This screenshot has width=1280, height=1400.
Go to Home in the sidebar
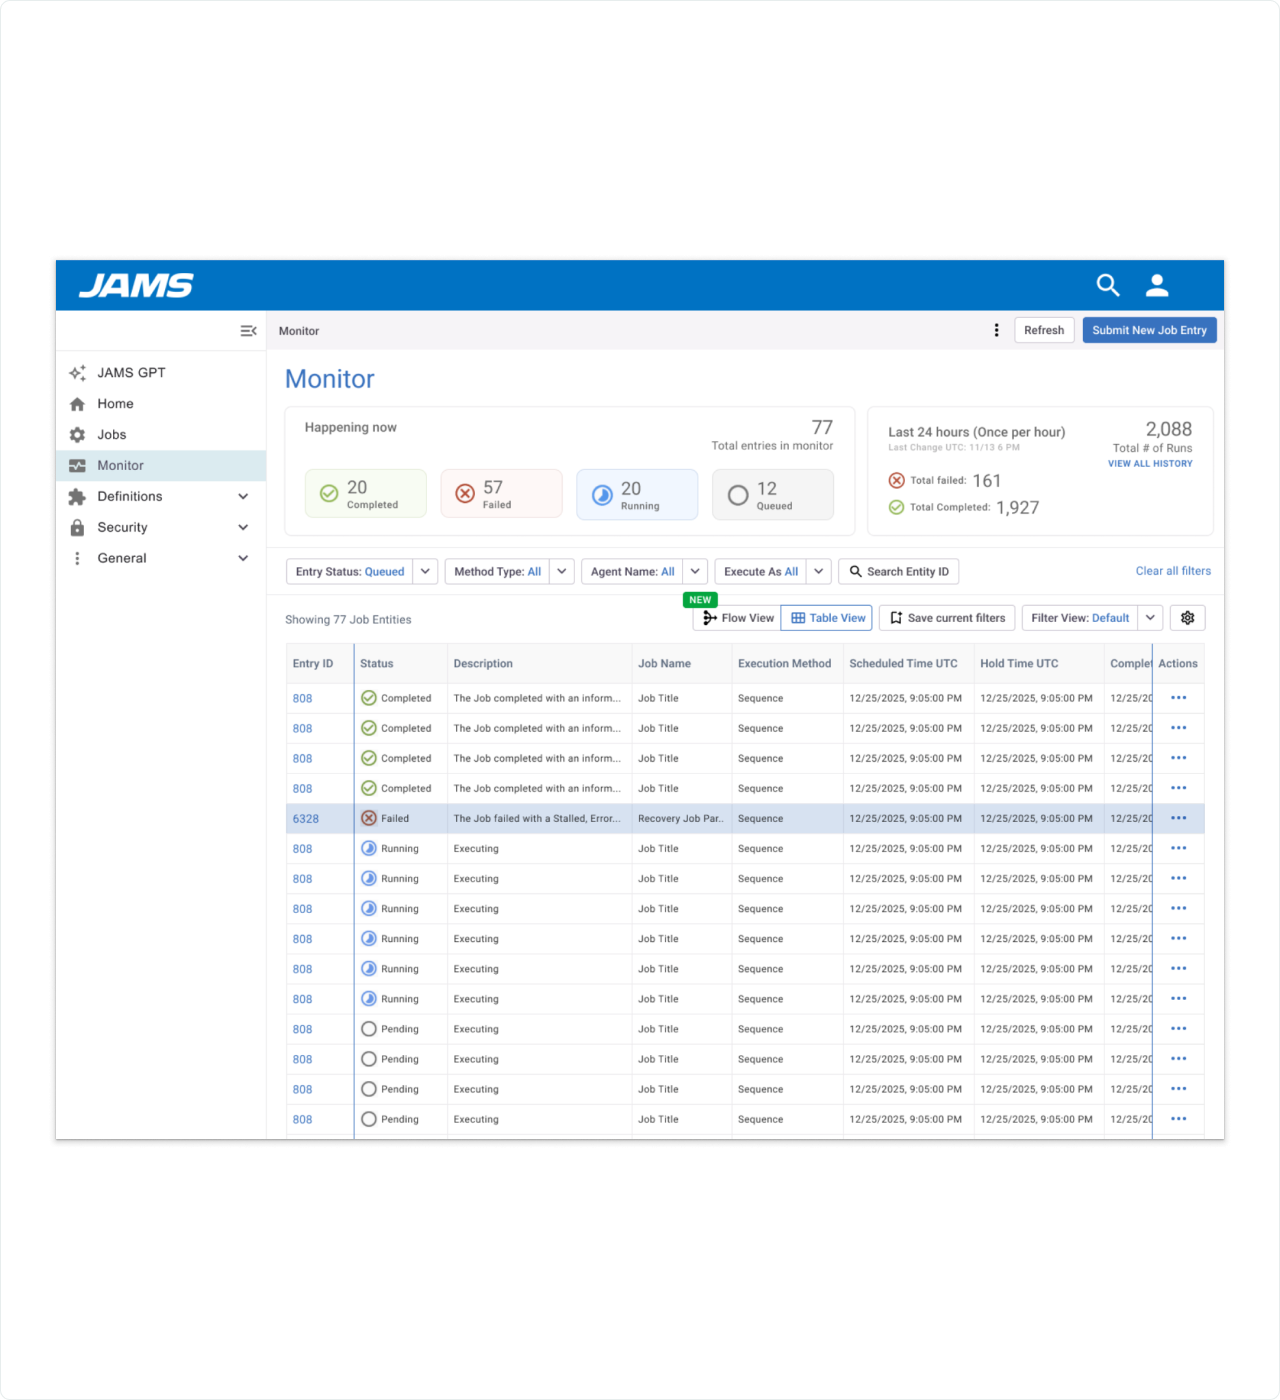[115, 404]
